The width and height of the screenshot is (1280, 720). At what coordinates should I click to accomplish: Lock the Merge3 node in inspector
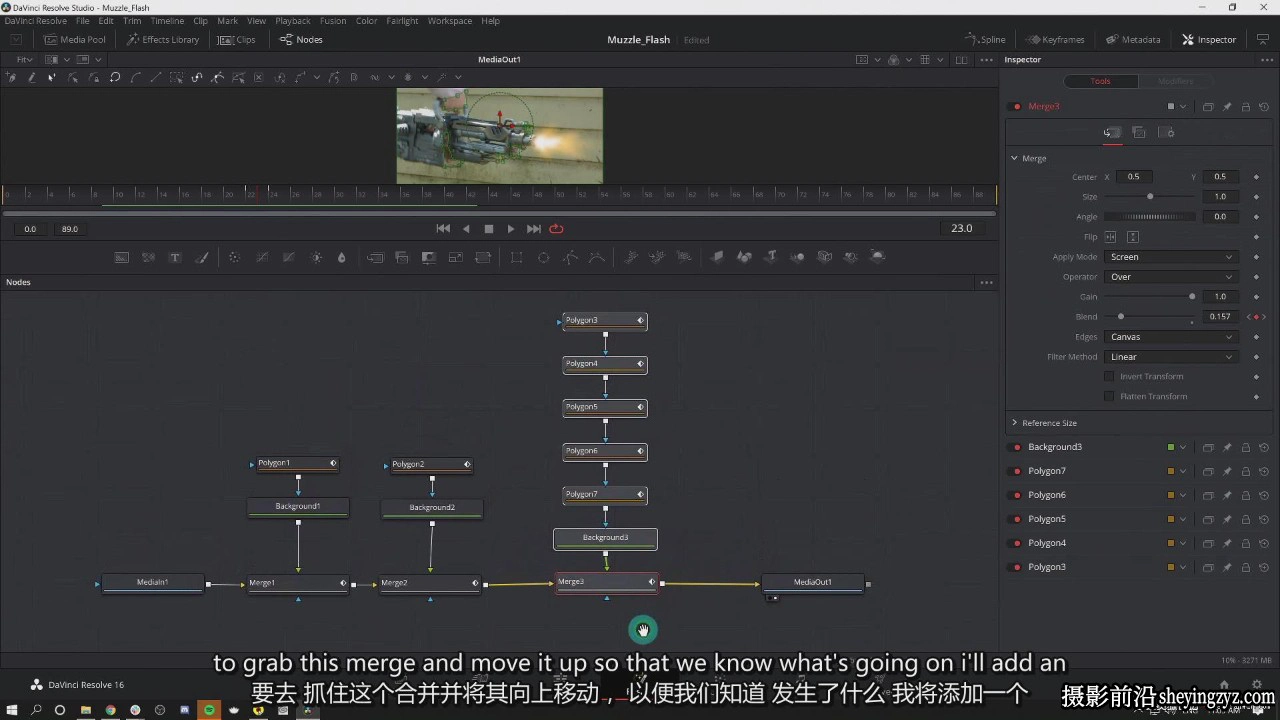coord(1246,107)
